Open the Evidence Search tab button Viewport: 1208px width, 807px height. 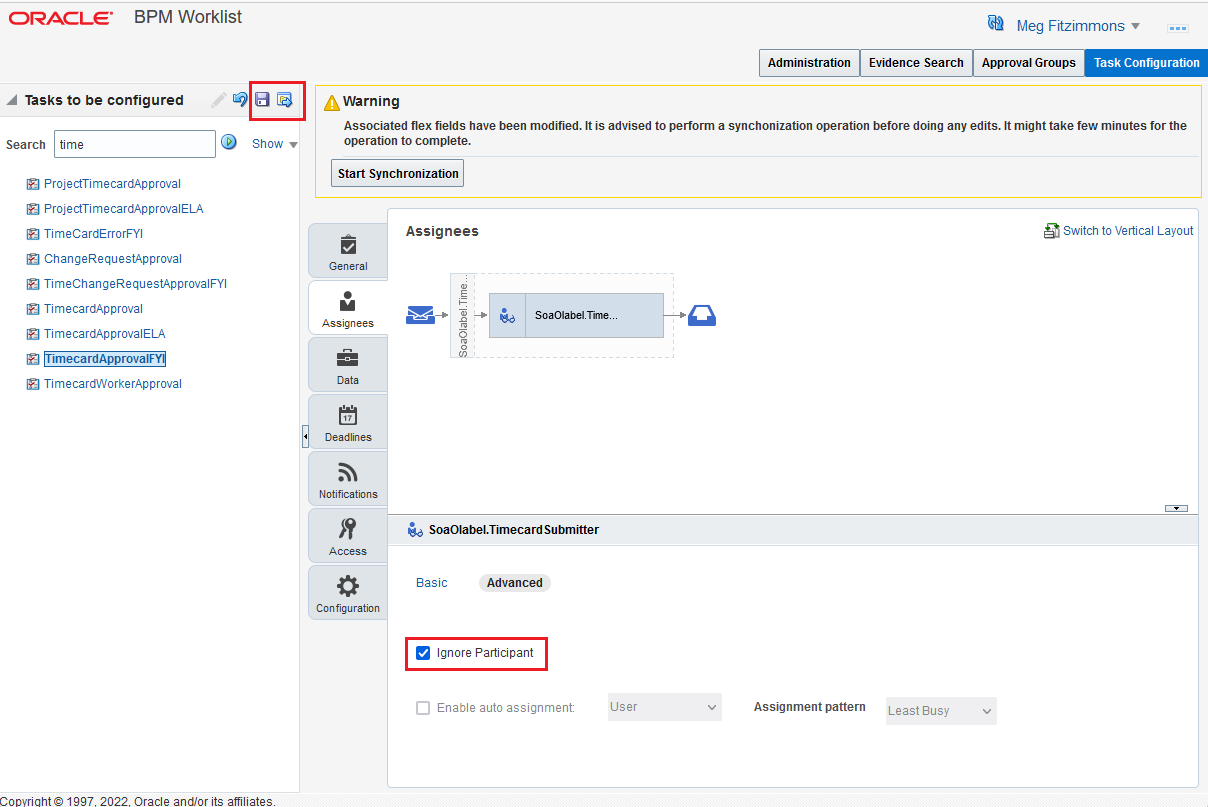pyautogui.click(x=916, y=63)
